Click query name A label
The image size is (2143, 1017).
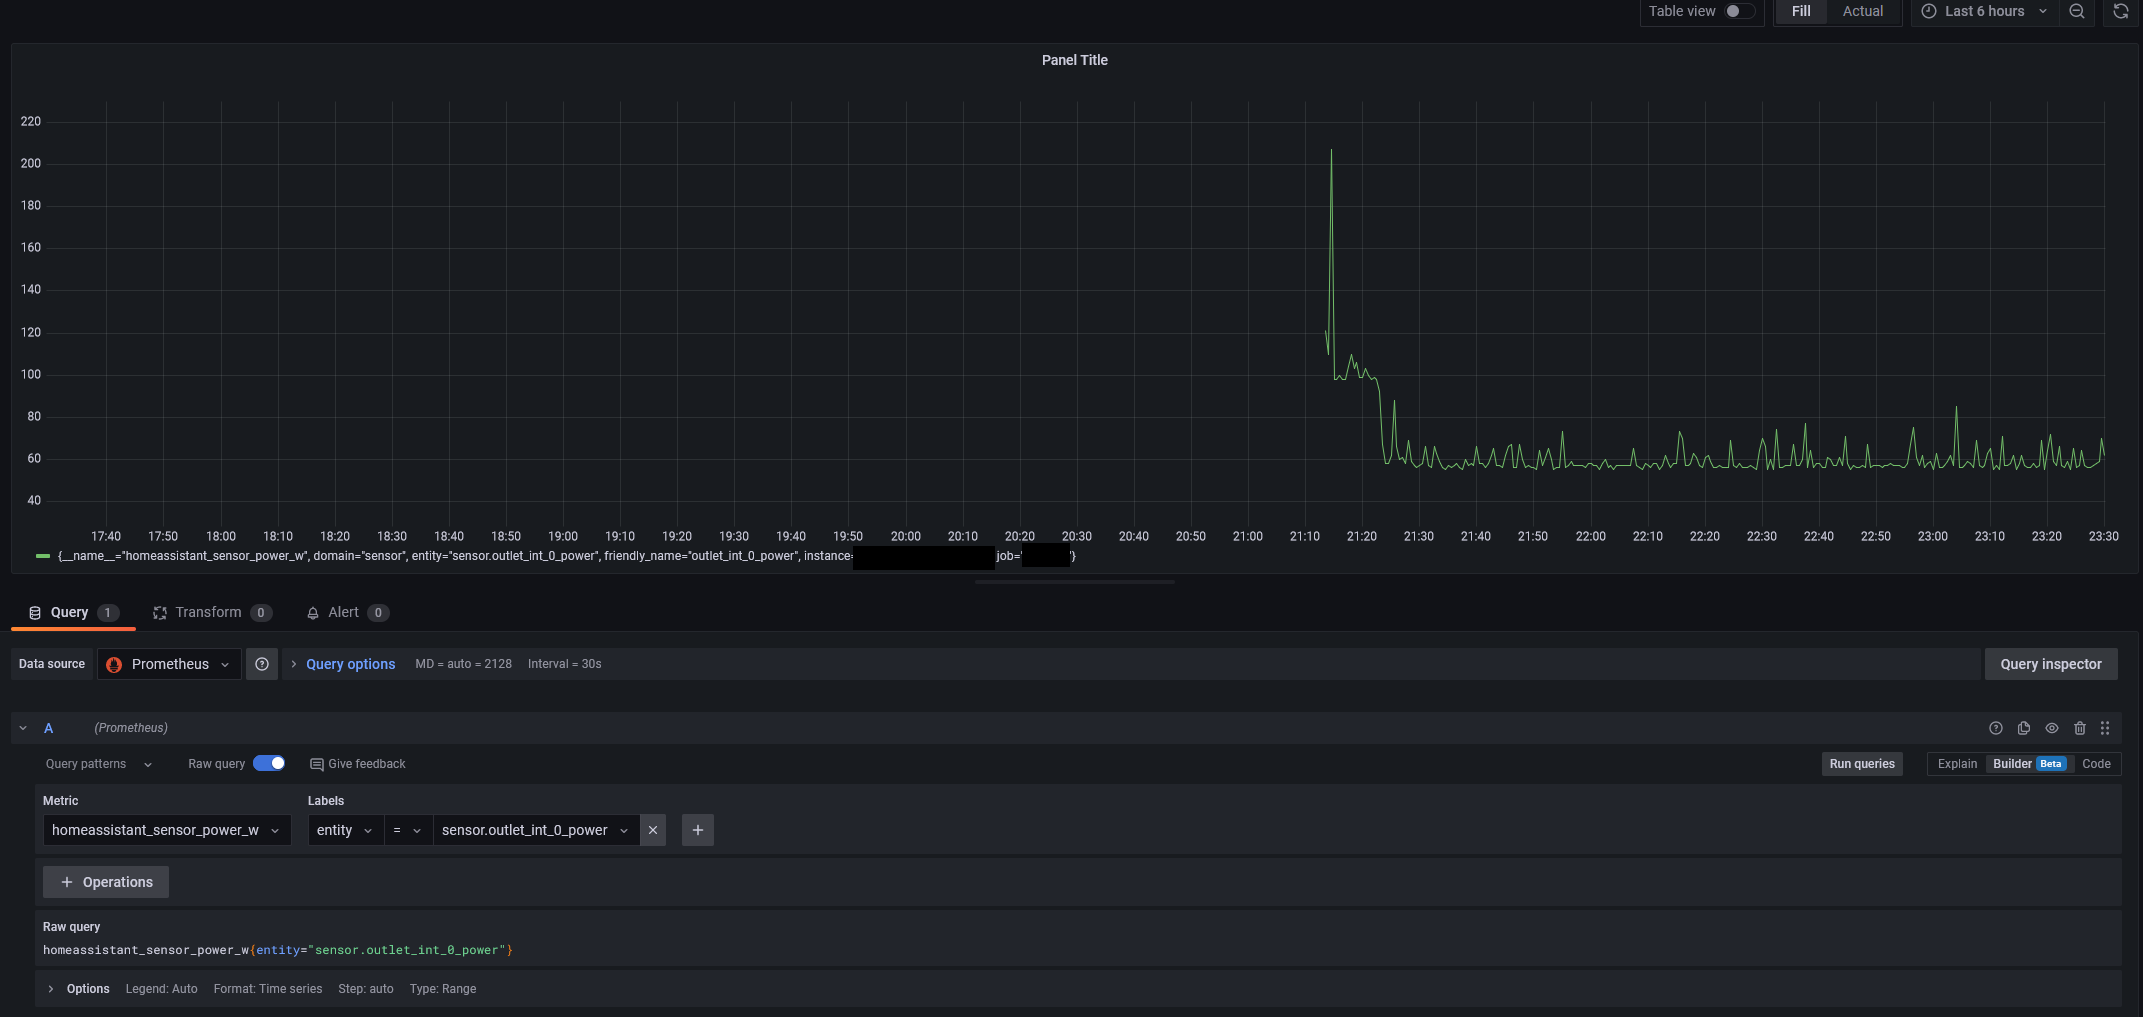[x=48, y=728]
